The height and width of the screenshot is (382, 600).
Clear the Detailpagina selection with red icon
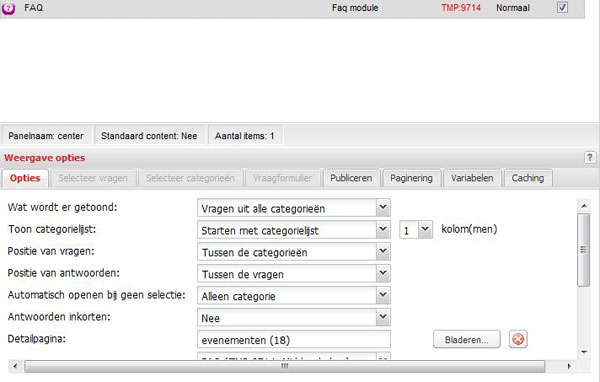click(x=518, y=339)
